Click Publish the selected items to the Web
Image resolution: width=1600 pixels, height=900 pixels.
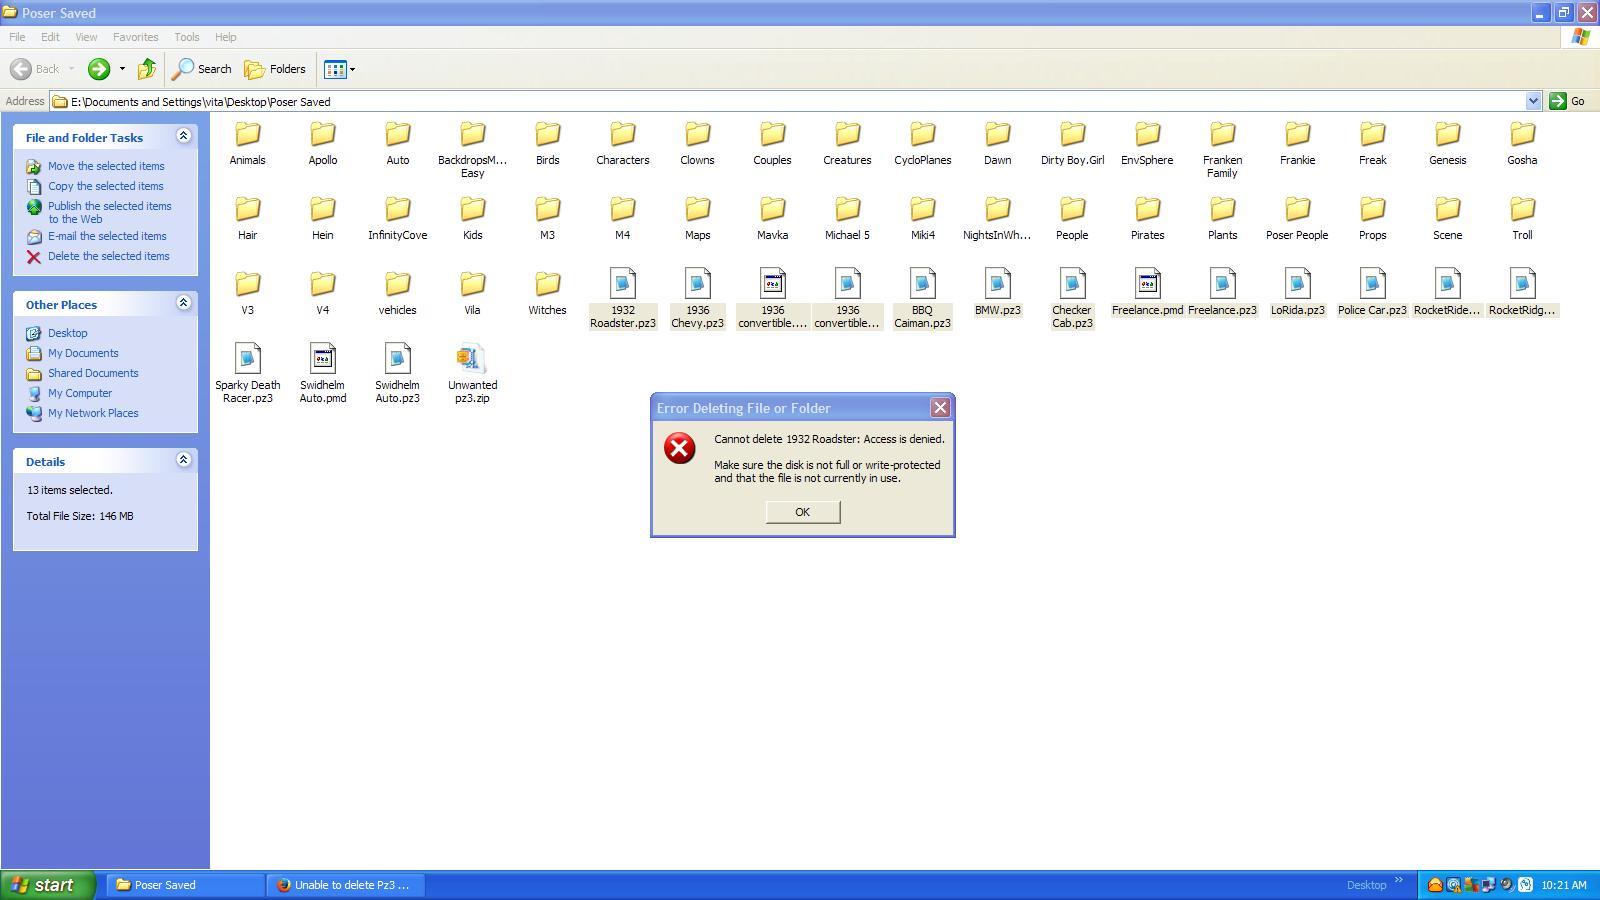[x=110, y=212]
